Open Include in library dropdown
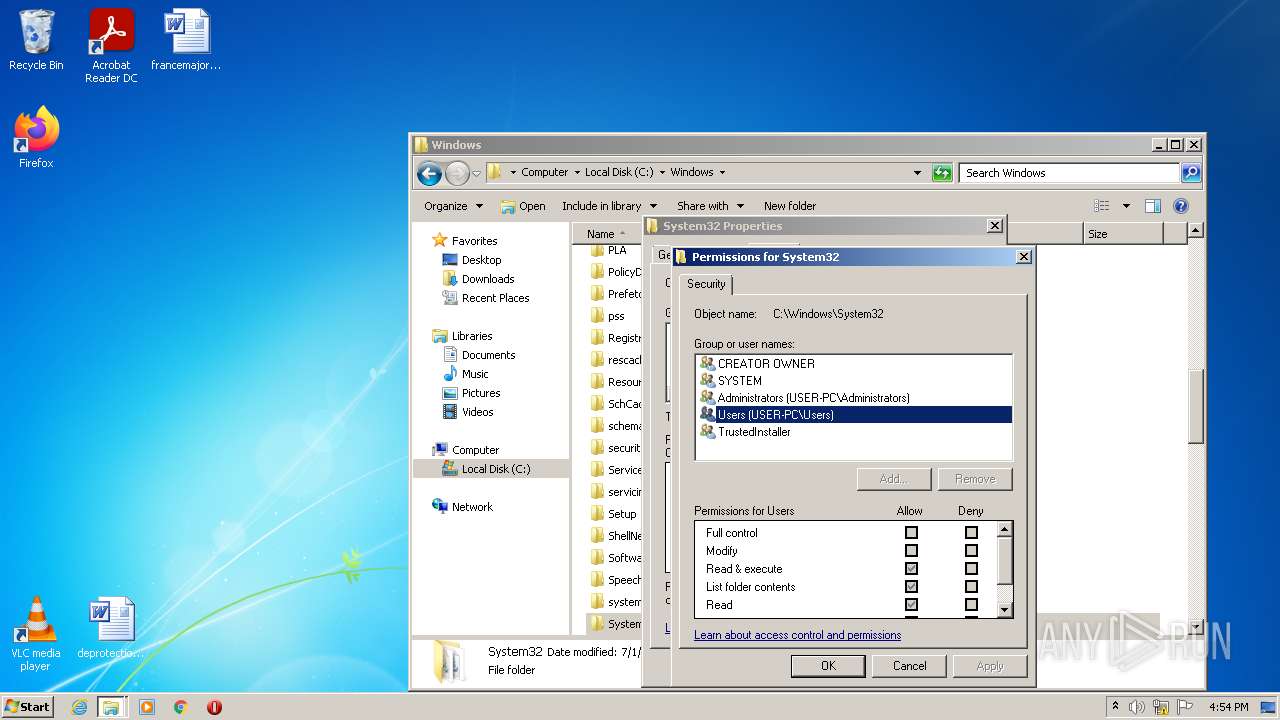 (610, 206)
